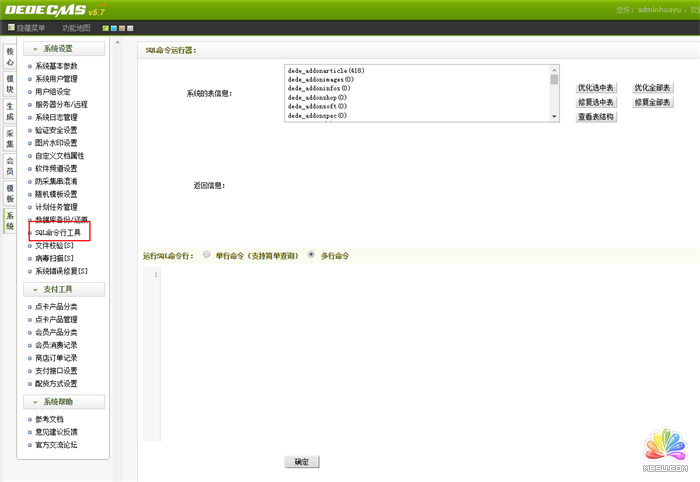
Task: Collapse the 系统设置 menu section
Action: click(x=37, y=48)
